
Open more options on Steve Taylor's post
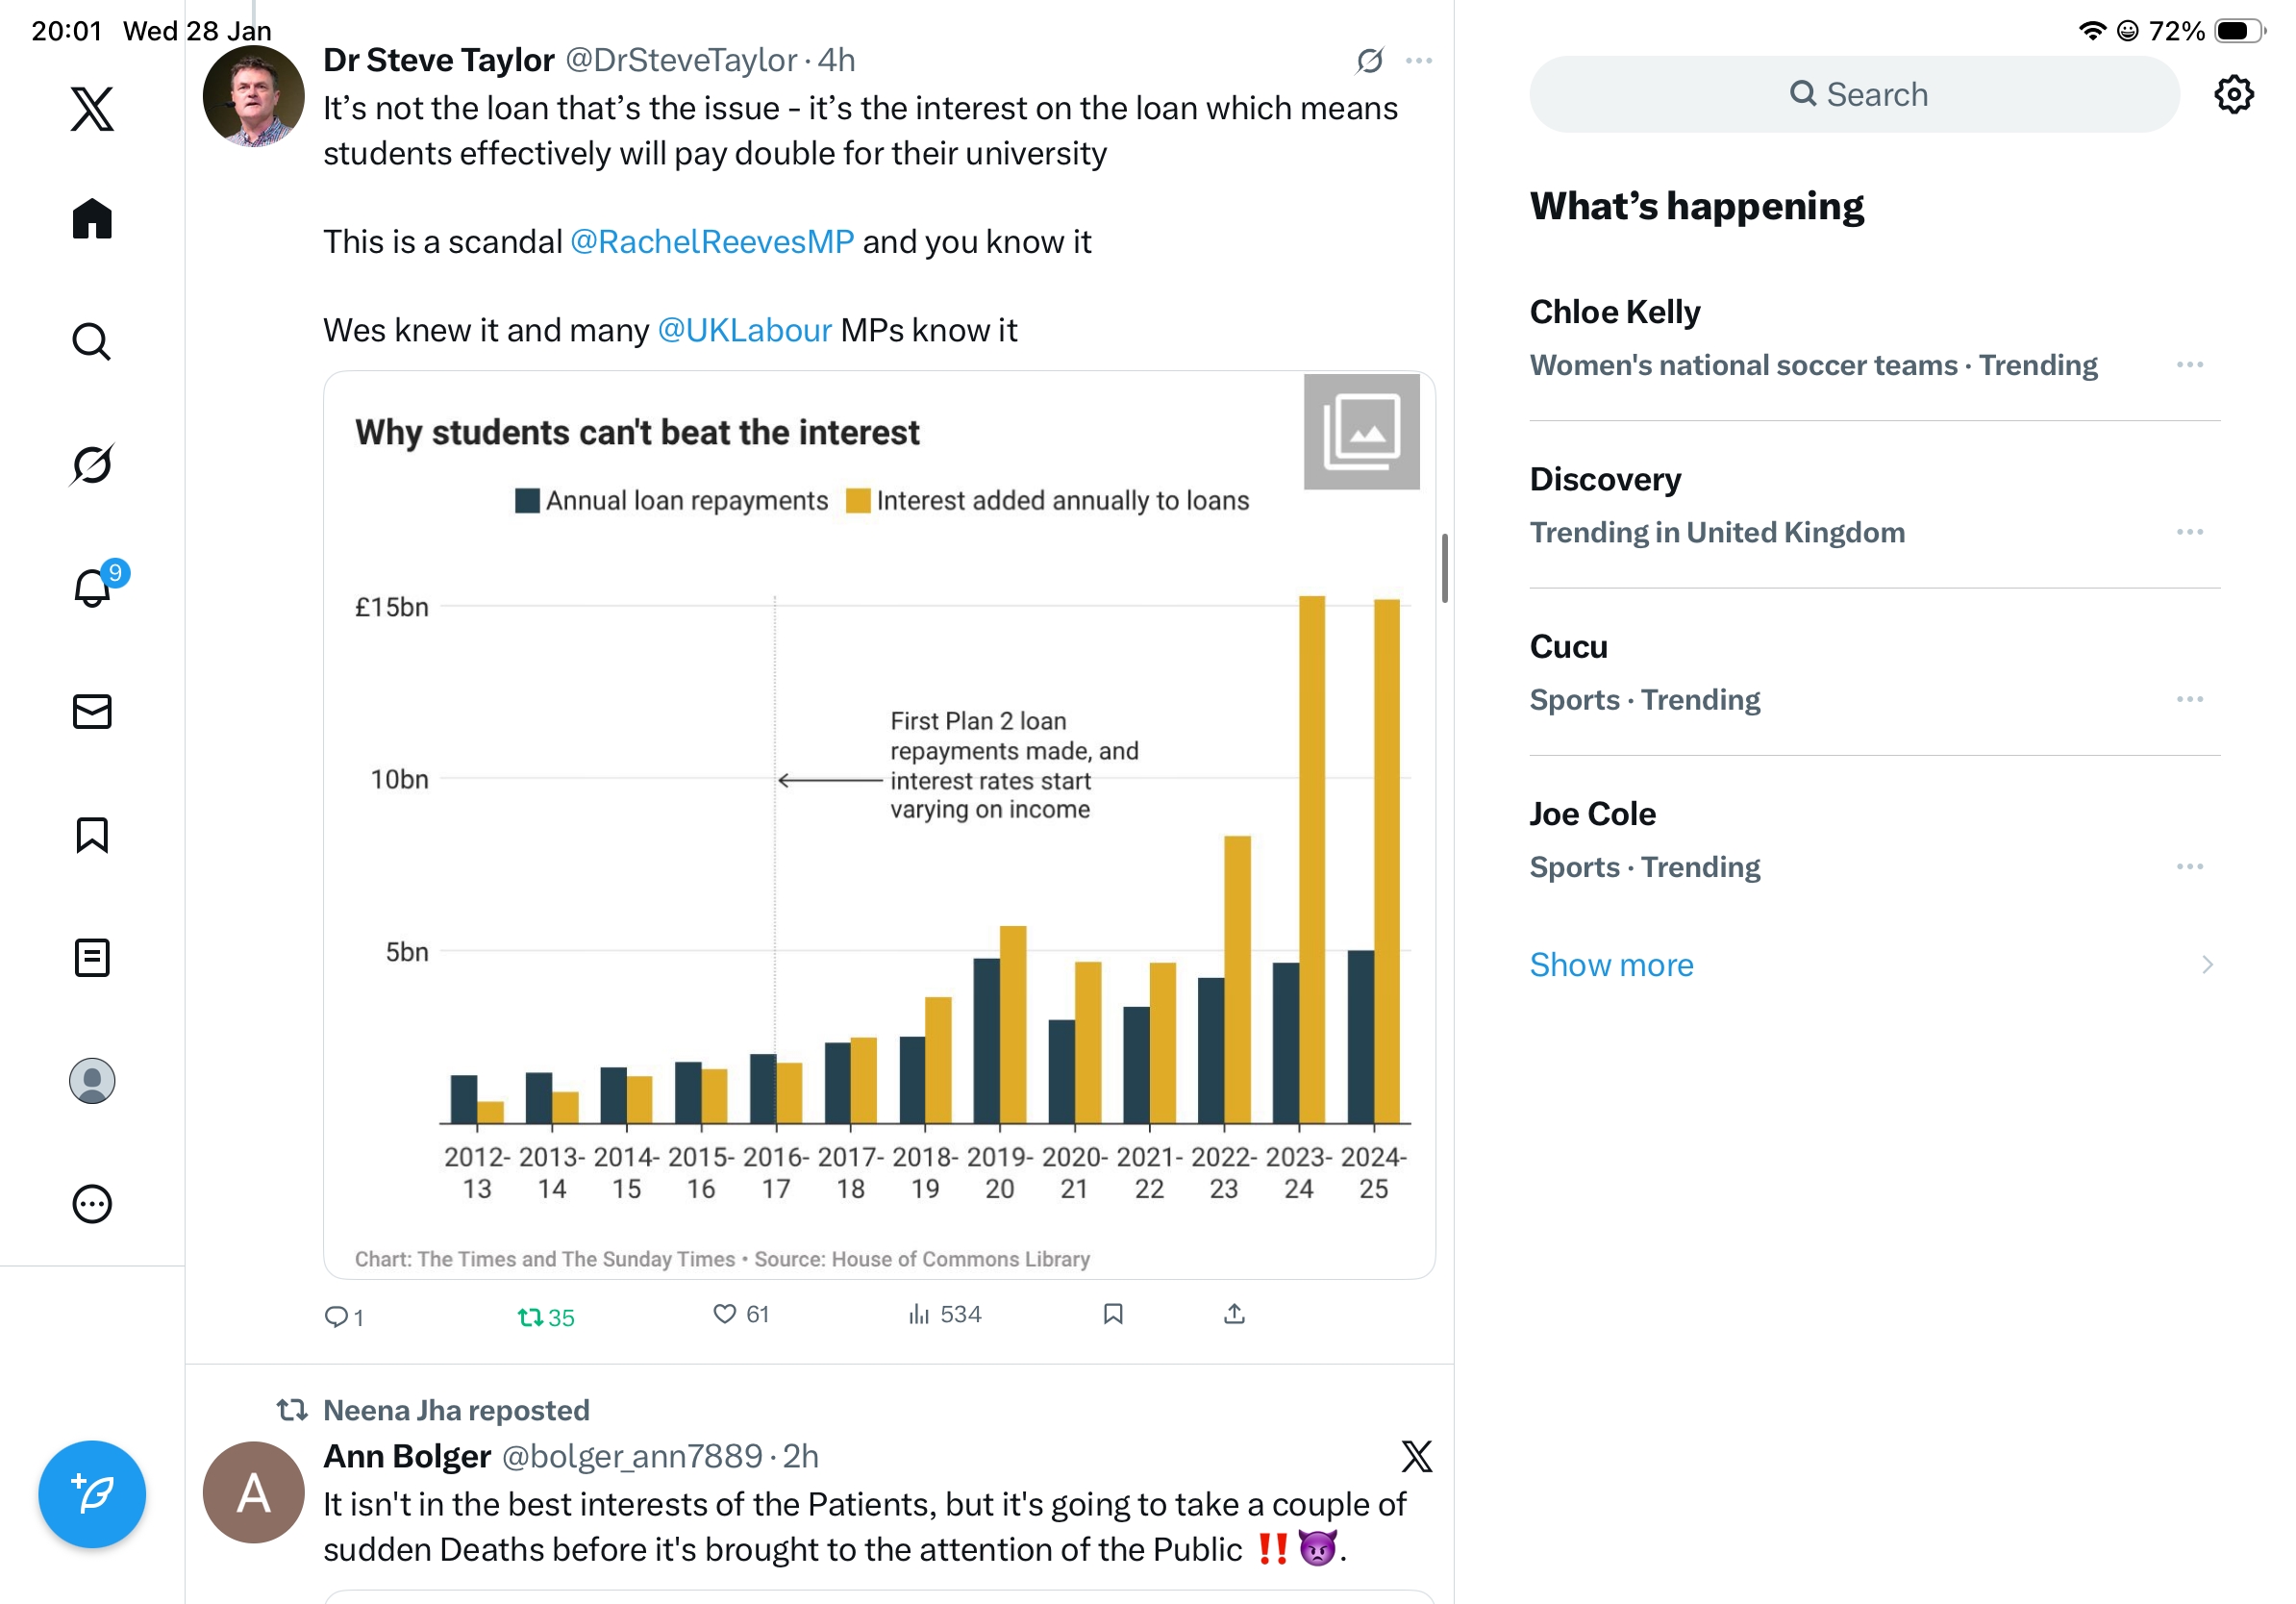(1418, 61)
